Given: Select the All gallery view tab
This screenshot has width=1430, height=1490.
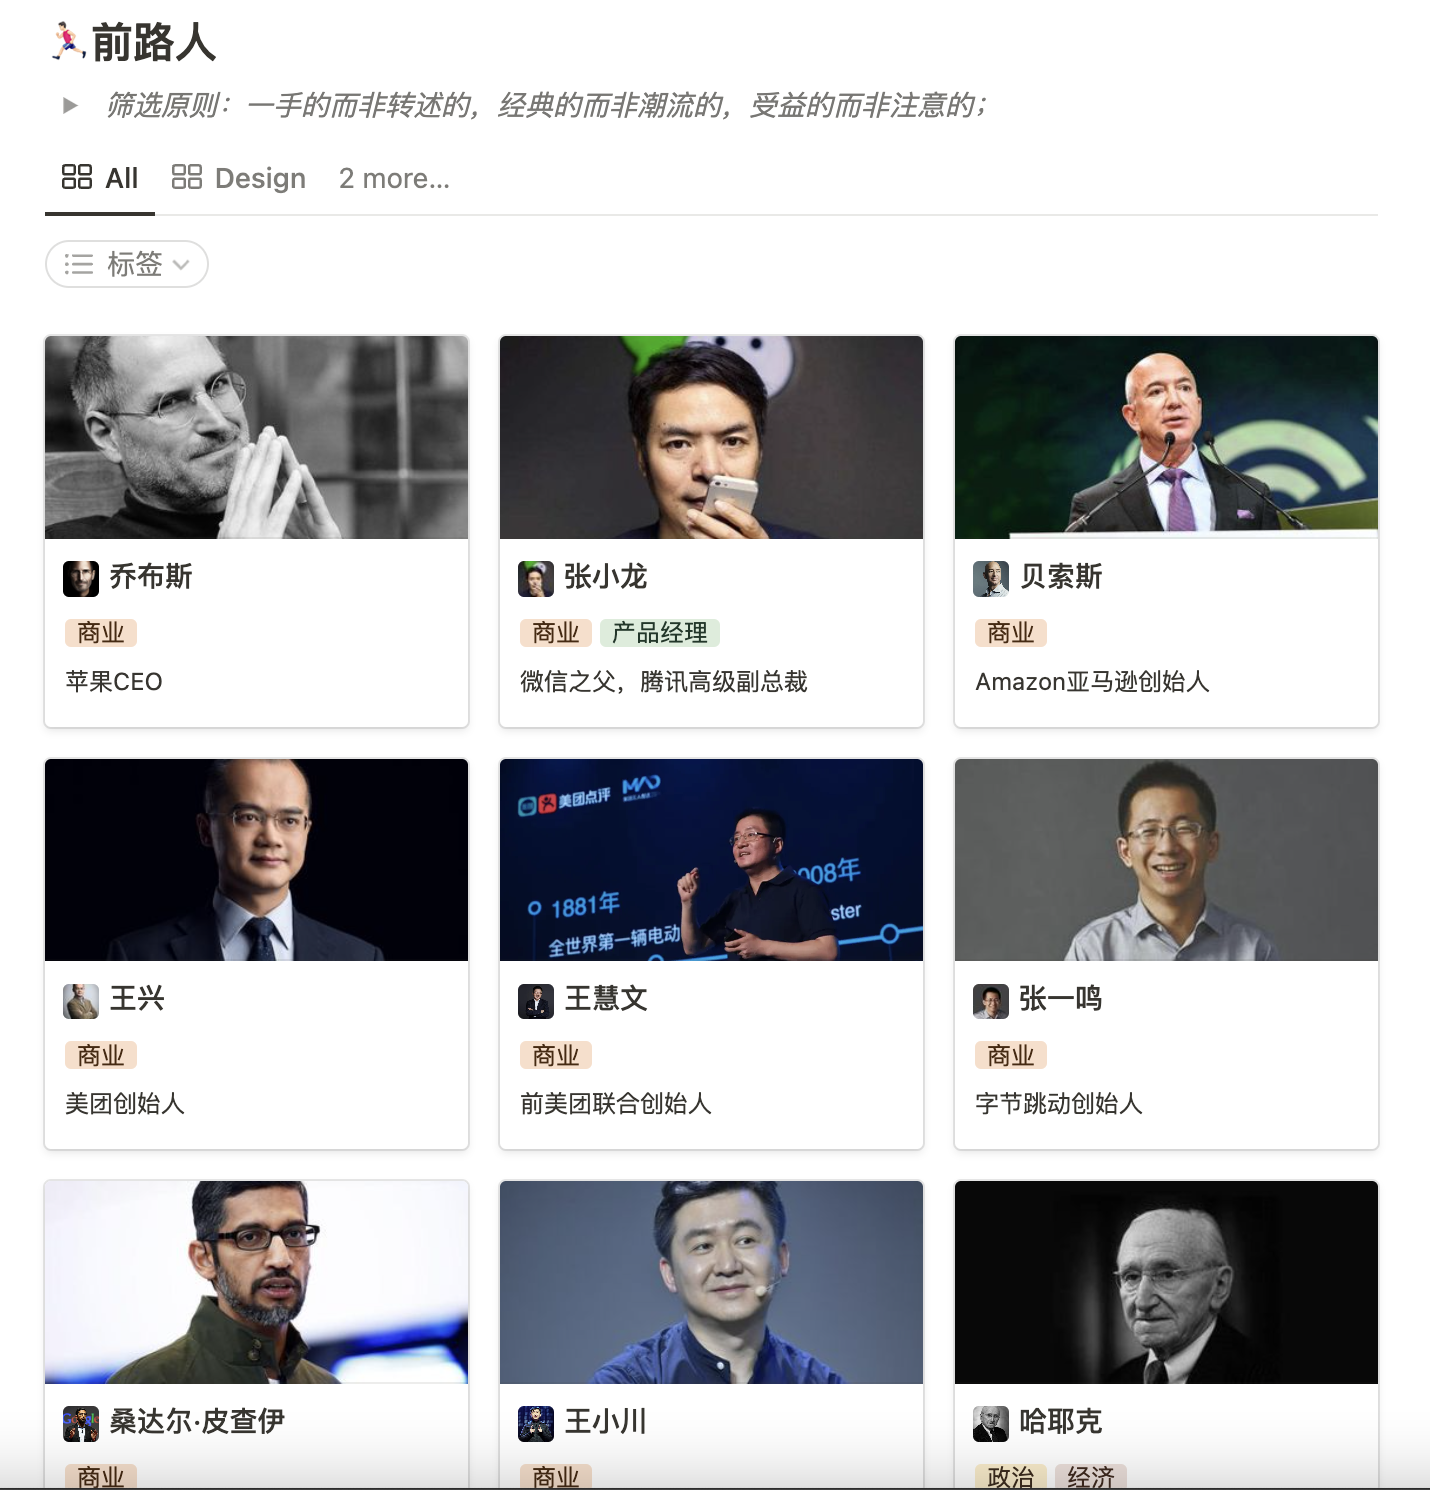Looking at the screenshot, I should click(x=100, y=178).
